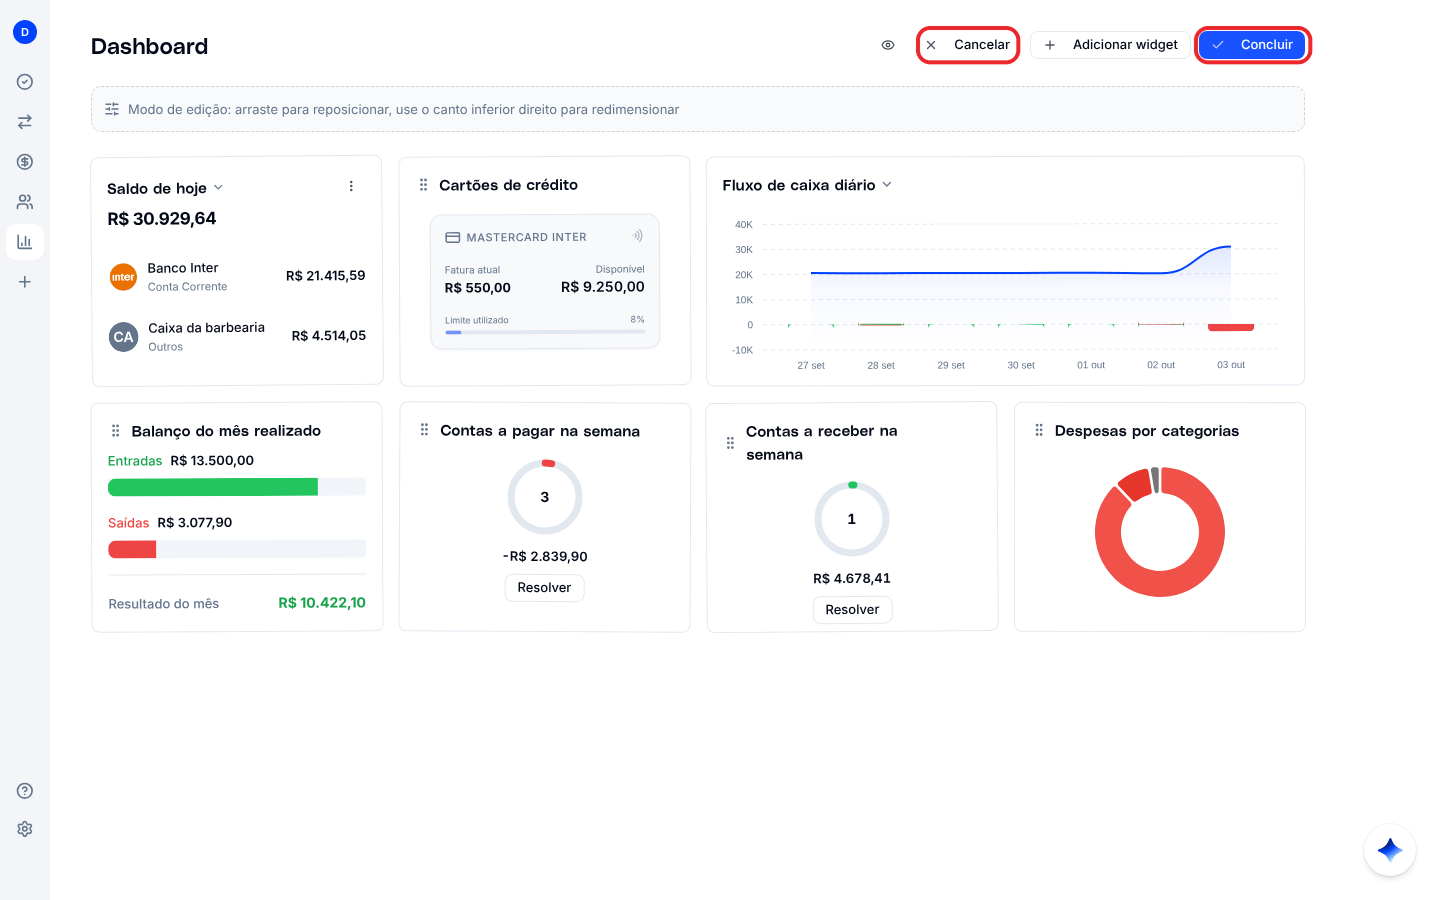Click the Dashboard page title
The image size is (1440, 900).
[x=150, y=46]
